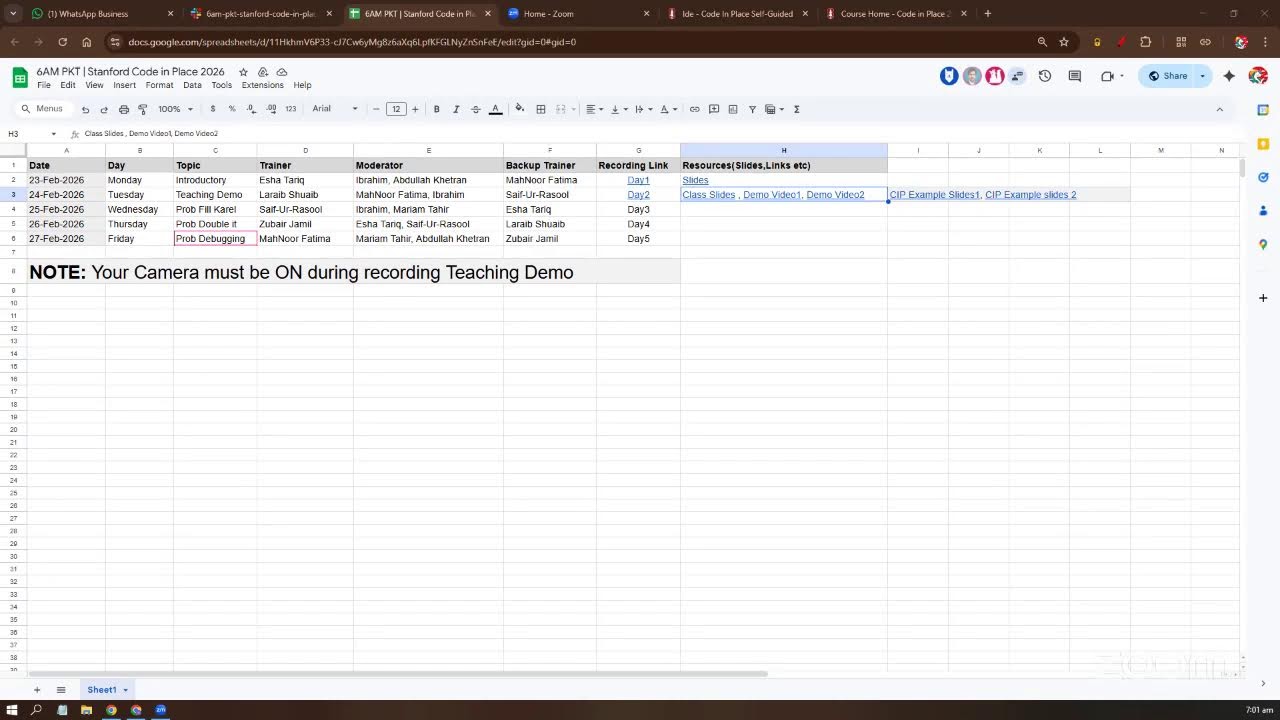
Task: Insert a comment from toolbar
Action: tap(714, 109)
